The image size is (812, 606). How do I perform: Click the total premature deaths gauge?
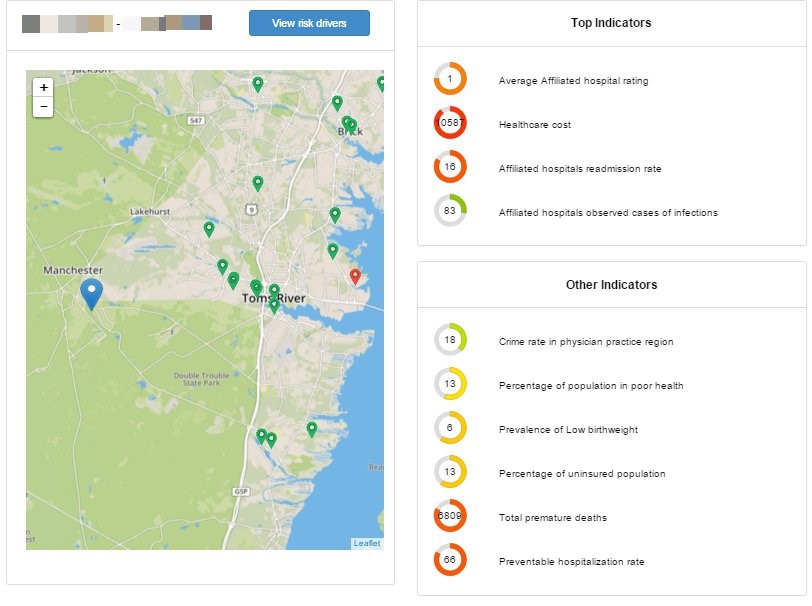[x=450, y=516]
